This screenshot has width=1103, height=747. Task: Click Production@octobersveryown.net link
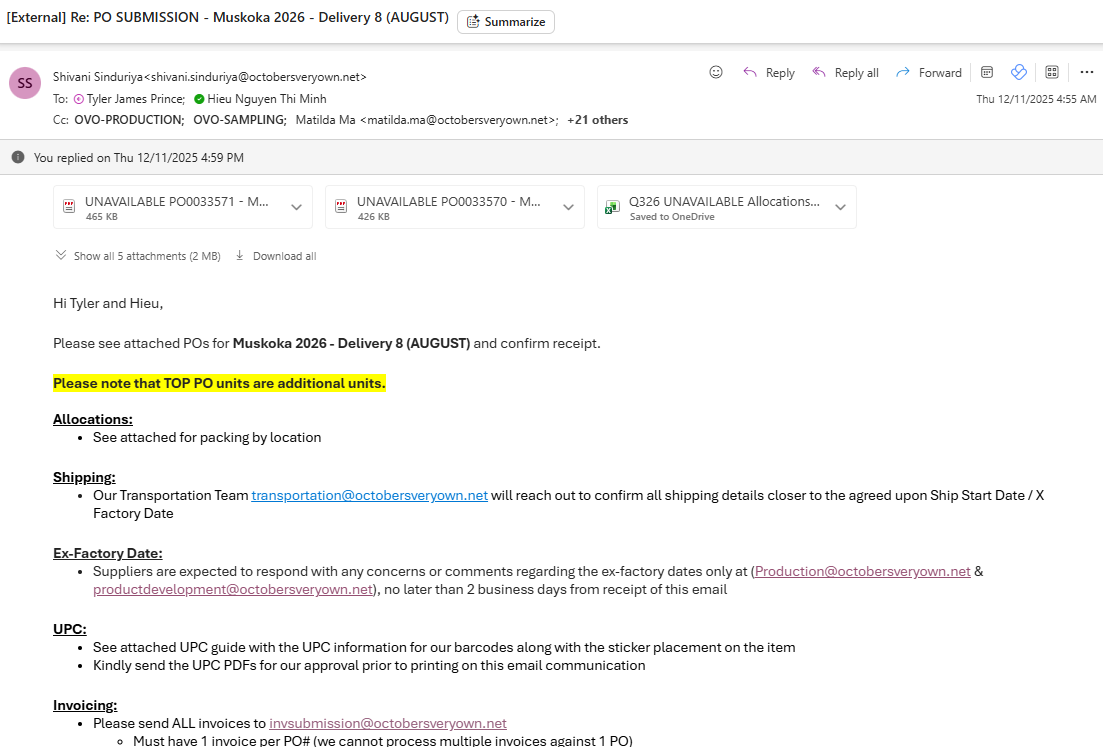pyautogui.click(x=862, y=571)
